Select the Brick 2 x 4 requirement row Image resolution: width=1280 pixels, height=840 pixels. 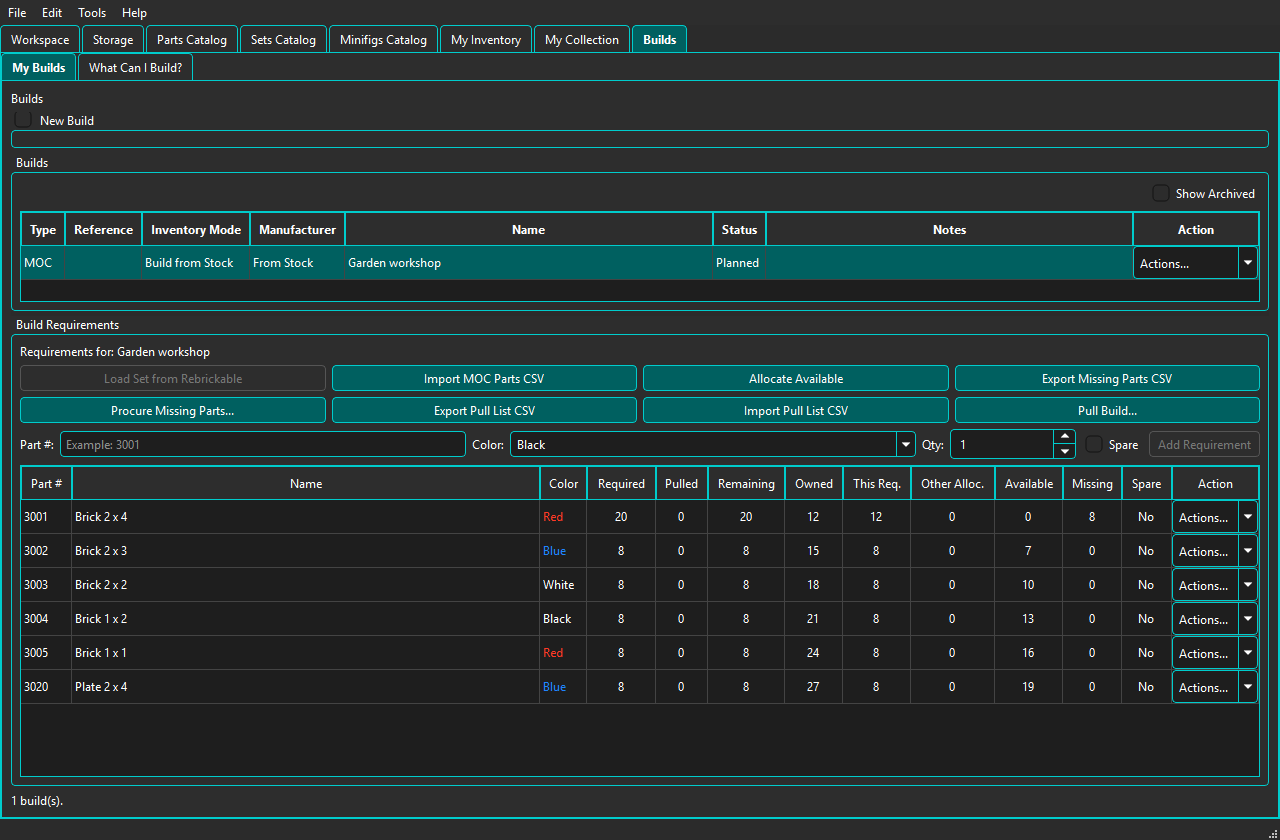click(596, 517)
